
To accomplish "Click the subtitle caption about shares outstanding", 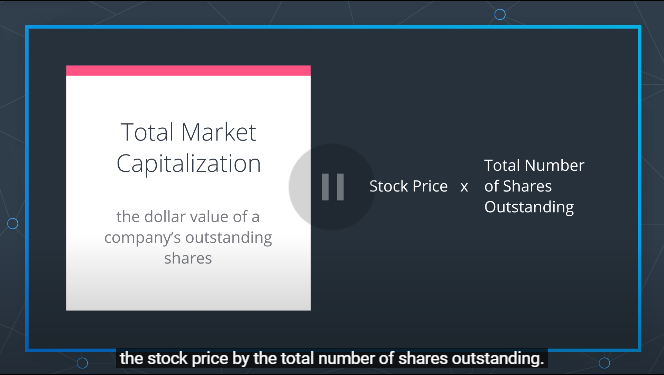I will point(332,358).
